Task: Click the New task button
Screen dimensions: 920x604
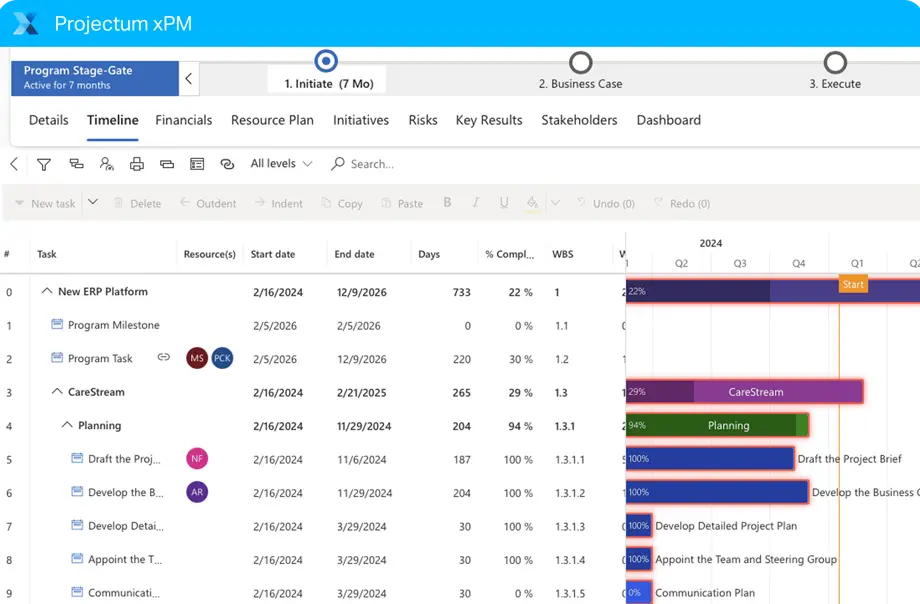Action: point(44,203)
